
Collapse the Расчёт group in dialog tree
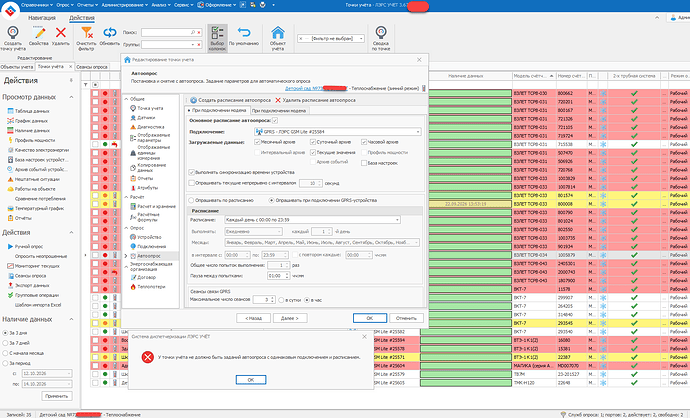tap(126, 197)
